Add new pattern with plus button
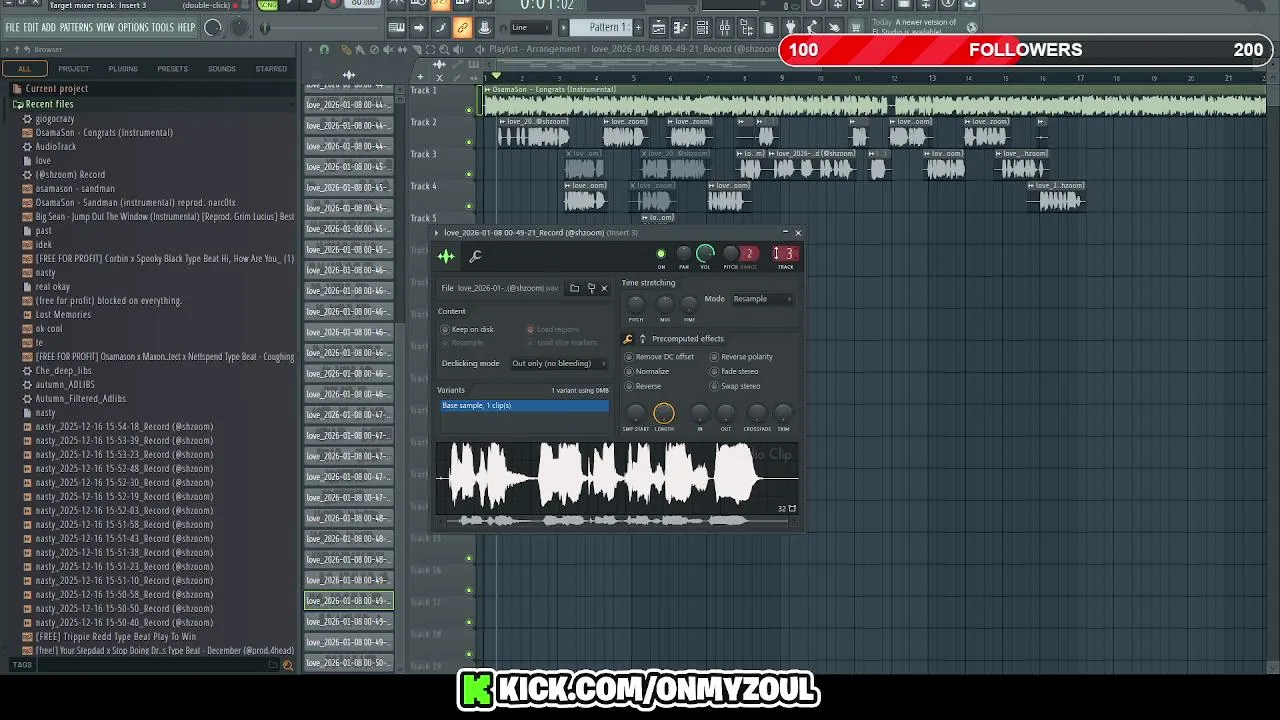 coord(637,28)
